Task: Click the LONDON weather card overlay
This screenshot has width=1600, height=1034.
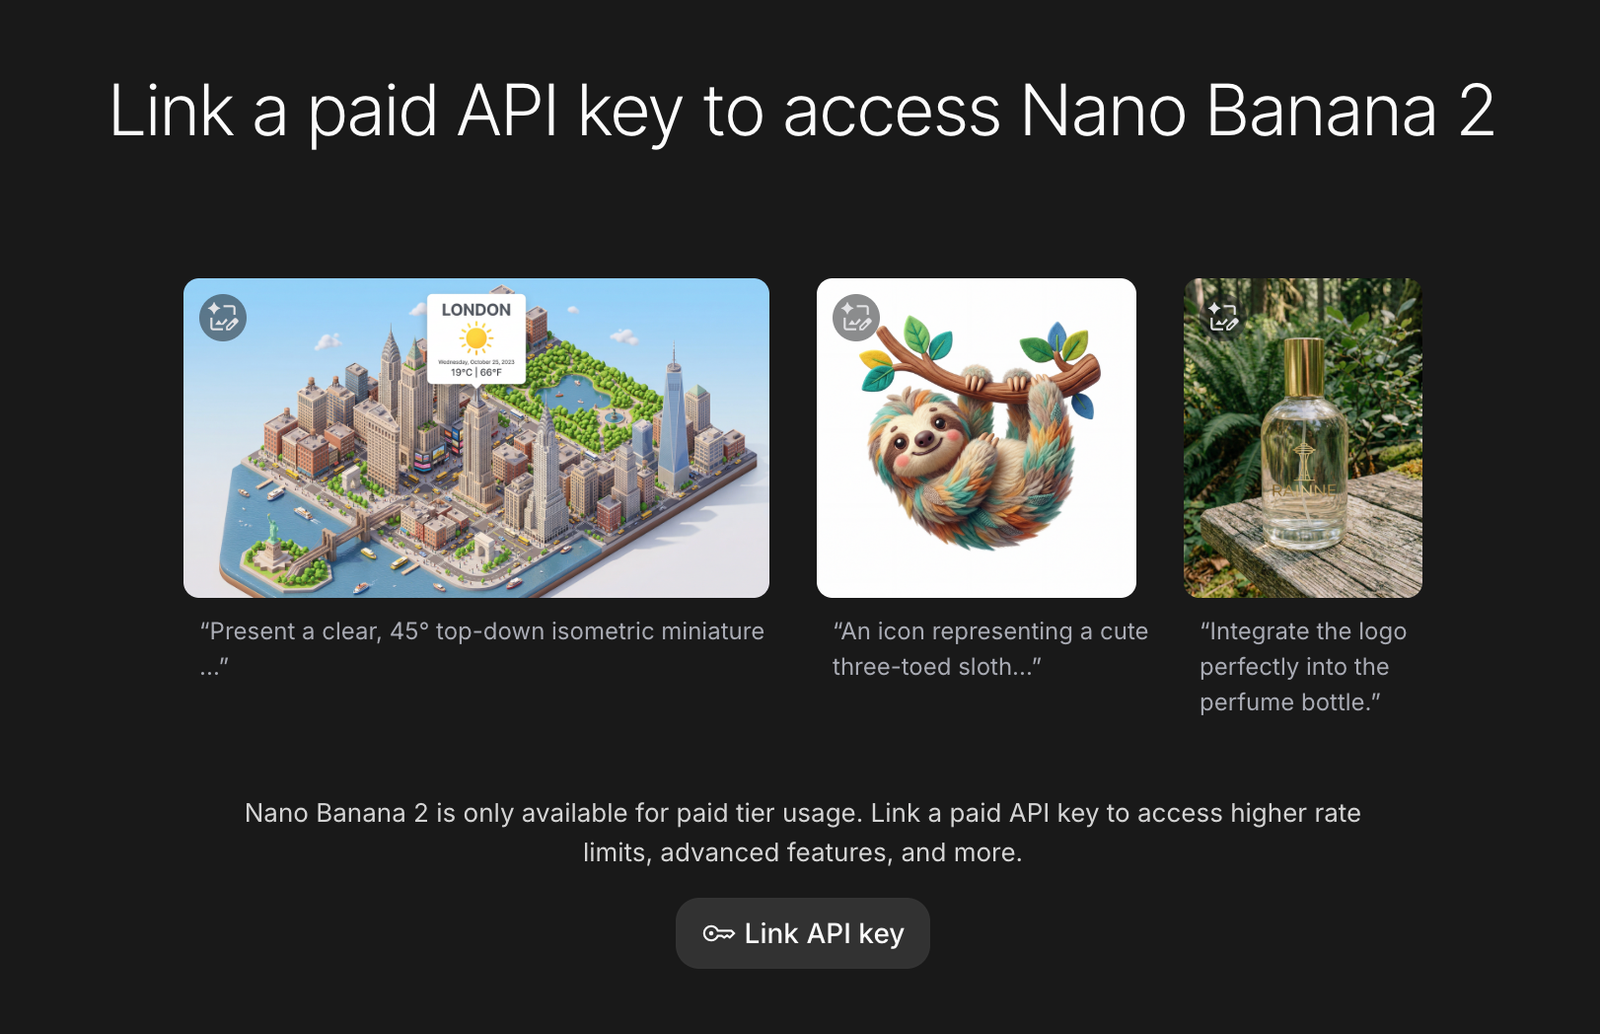Action: (x=476, y=310)
